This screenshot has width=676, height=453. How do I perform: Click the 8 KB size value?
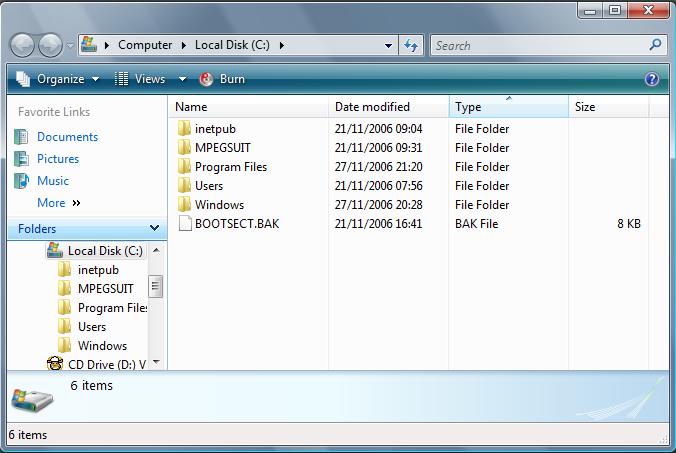629,224
